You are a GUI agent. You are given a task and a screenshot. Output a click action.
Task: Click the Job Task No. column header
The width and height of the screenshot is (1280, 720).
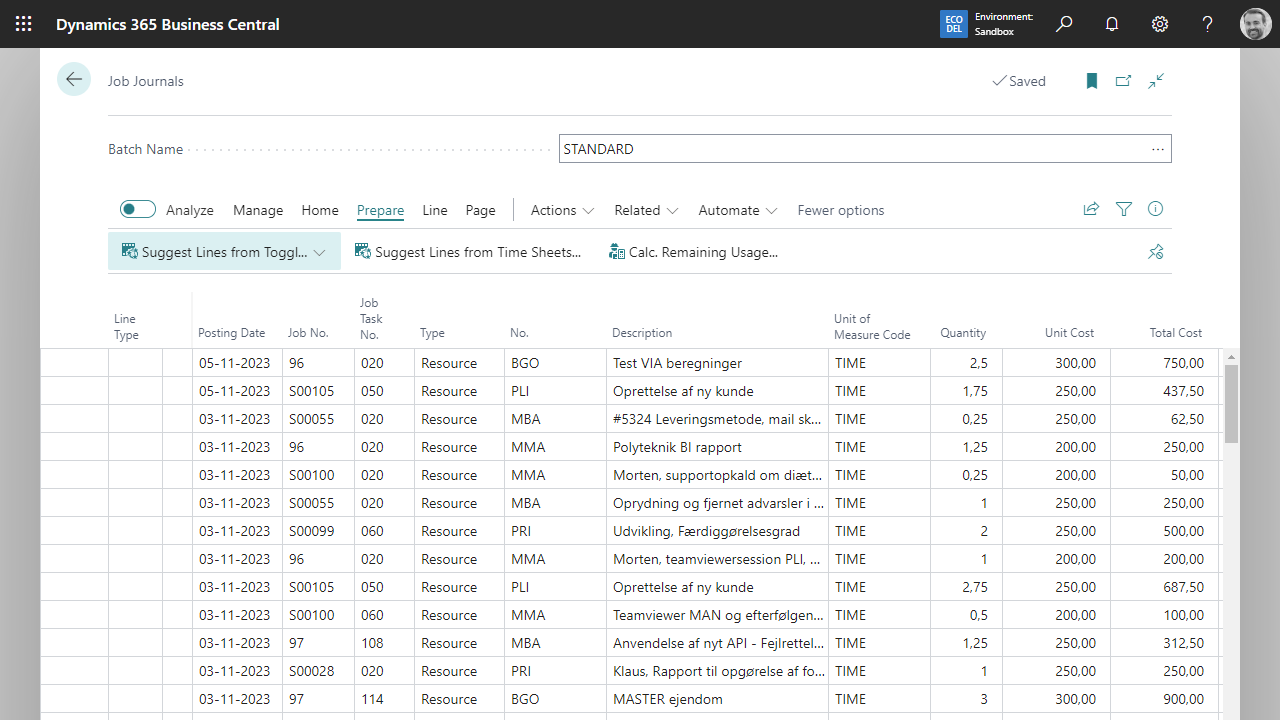tap(371, 318)
